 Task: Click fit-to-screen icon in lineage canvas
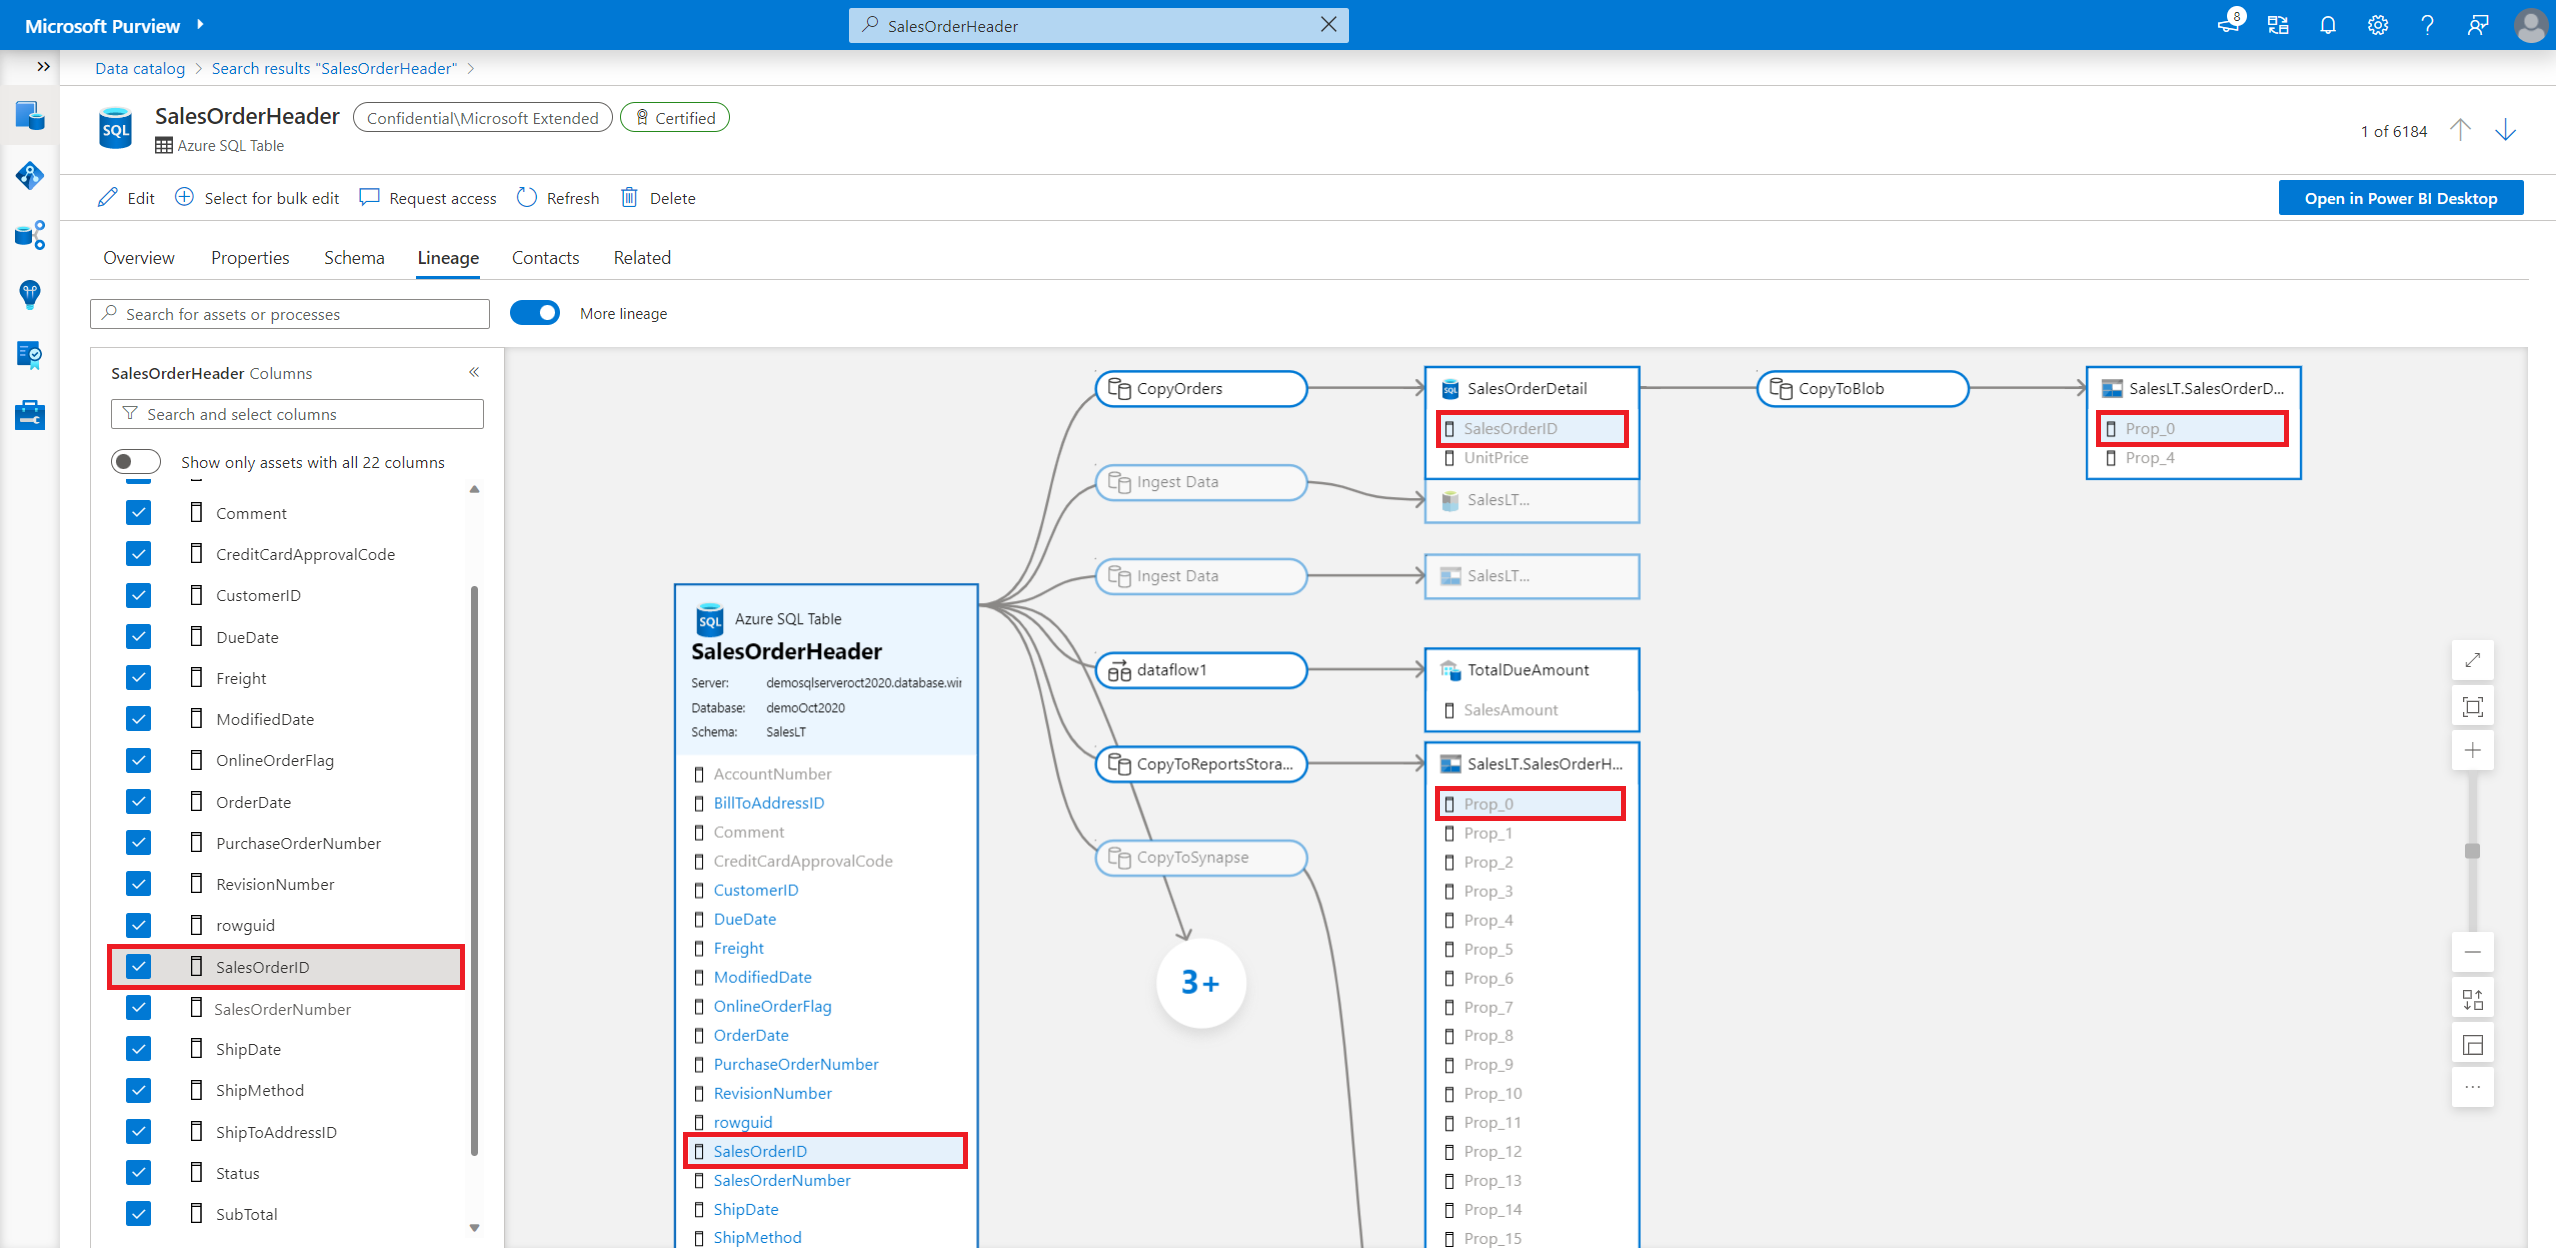pyautogui.click(x=2472, y=707)
